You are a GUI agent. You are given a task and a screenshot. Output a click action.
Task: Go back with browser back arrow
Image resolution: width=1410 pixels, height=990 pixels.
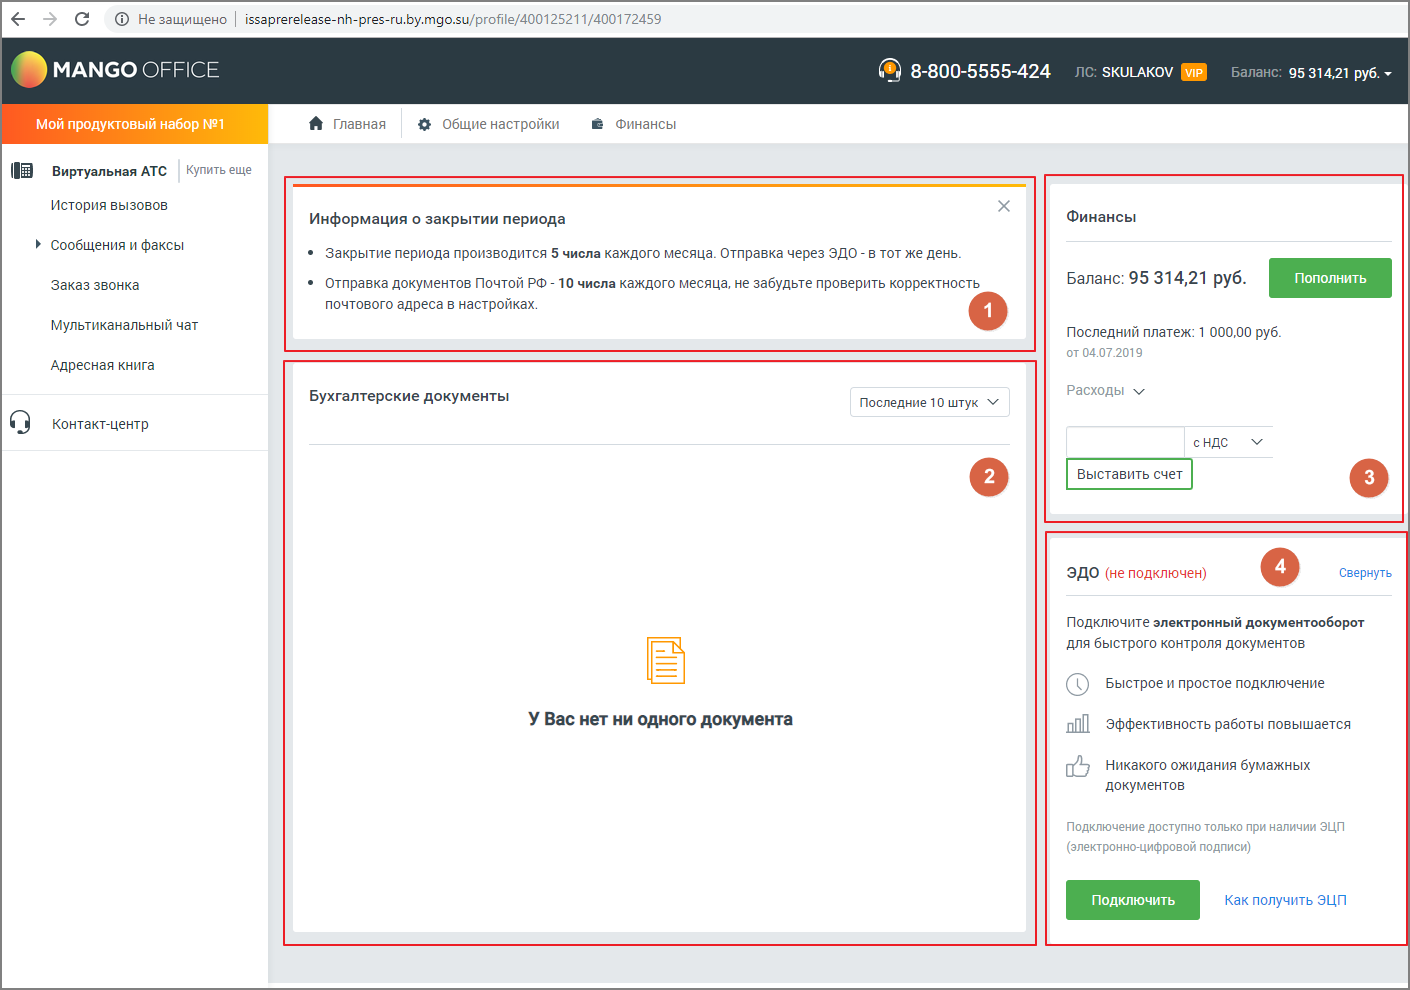point(18,19)
